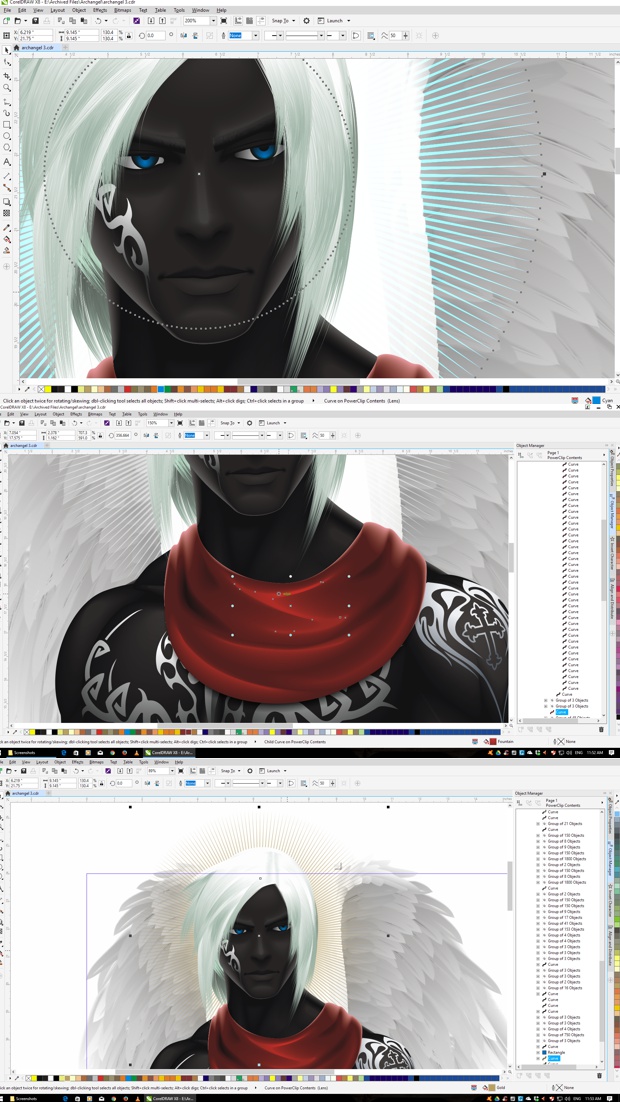The image size is (620, 1102).
Task: Select the Ellipse tool in top window toolbox
Action: pos(7,136)
